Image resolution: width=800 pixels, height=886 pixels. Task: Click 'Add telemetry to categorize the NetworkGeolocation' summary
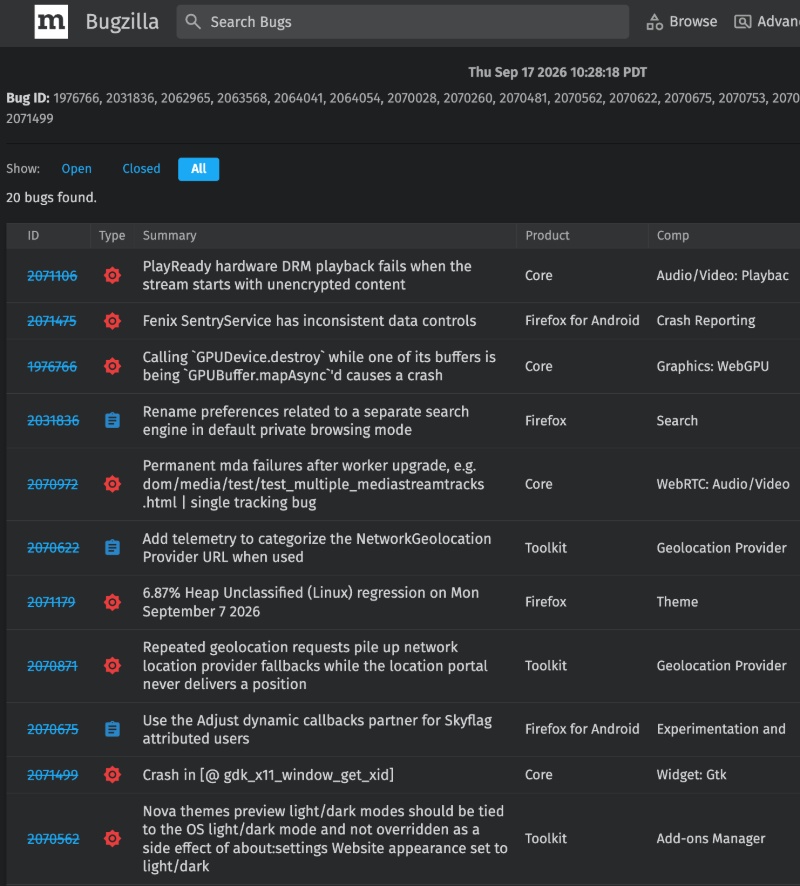[x=317, y=548]
